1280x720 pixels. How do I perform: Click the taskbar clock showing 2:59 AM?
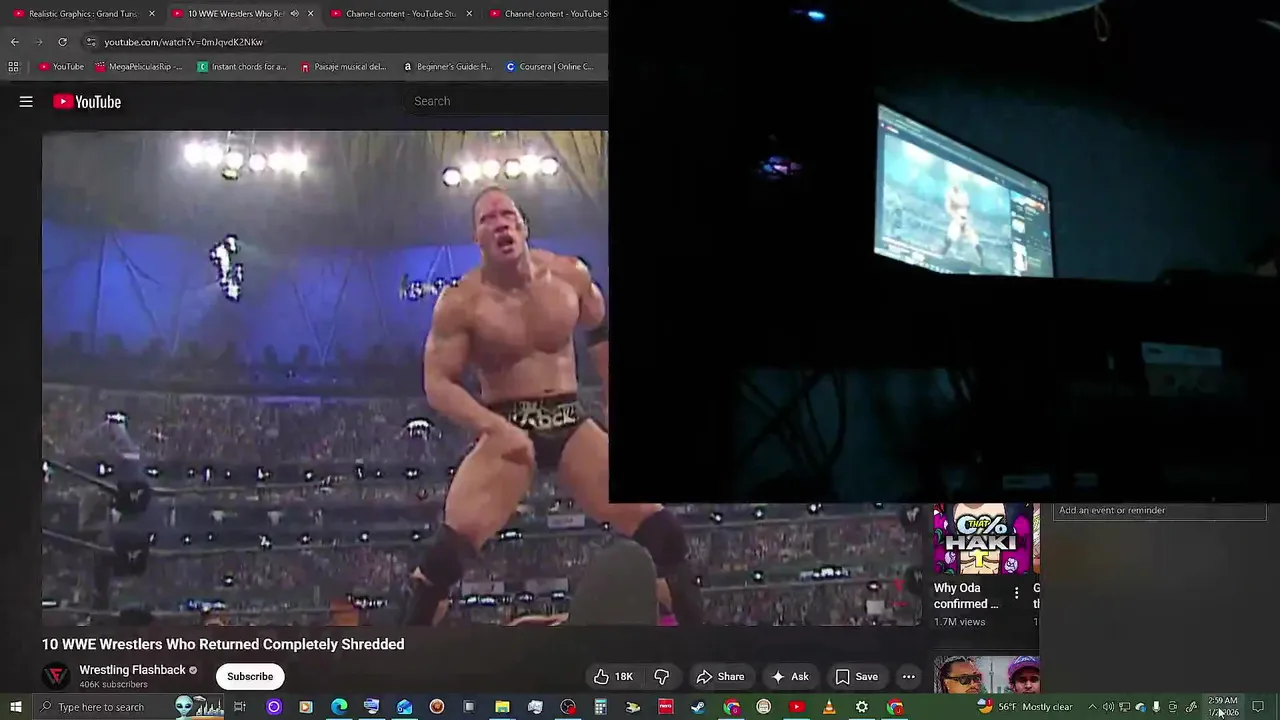pos(1223,706)
